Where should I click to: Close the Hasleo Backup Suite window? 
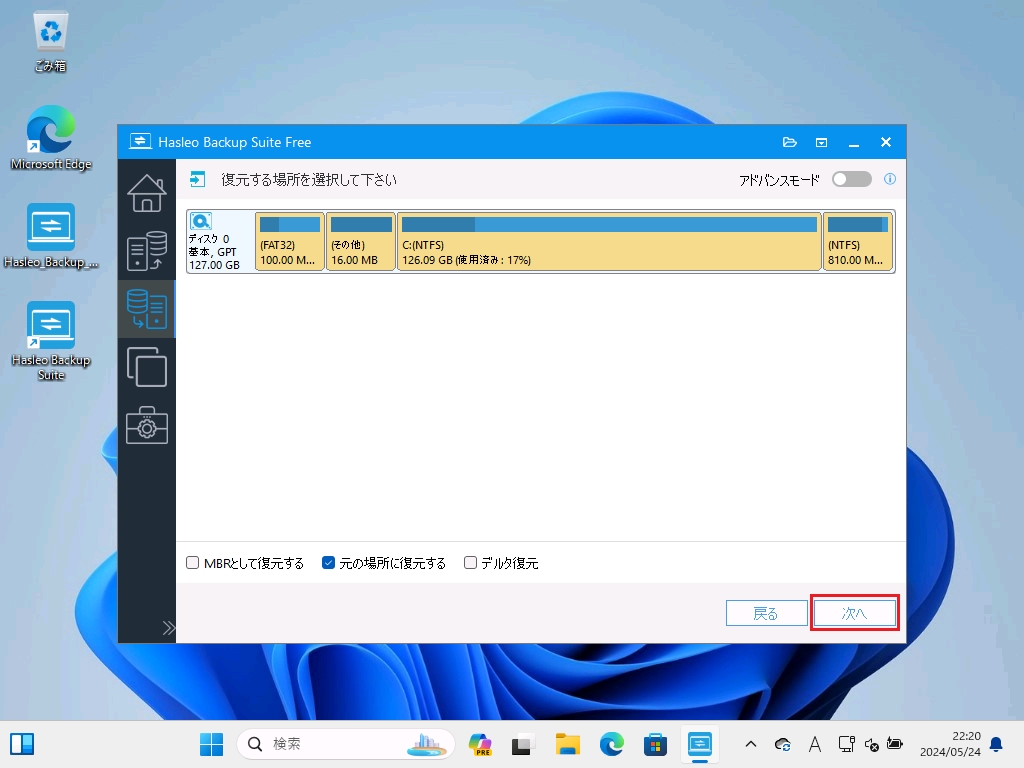click(886, 142)
